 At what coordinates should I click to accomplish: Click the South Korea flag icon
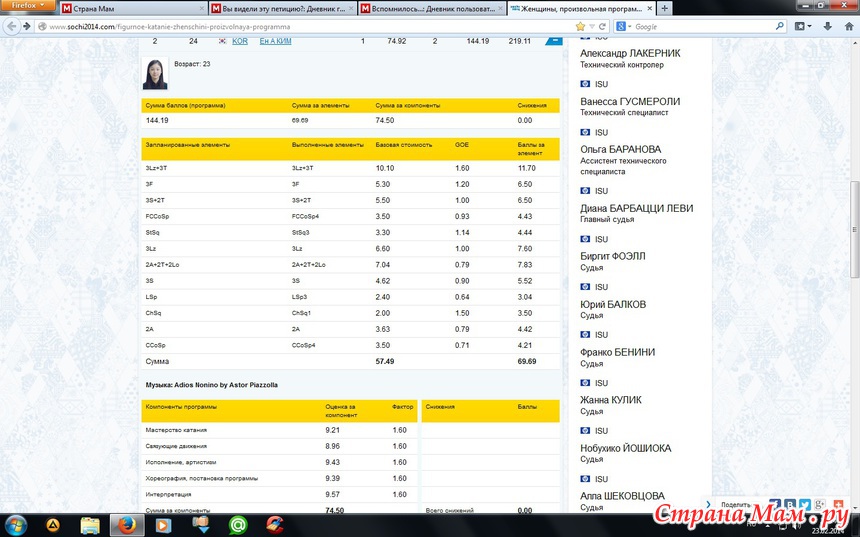point(222,41)
